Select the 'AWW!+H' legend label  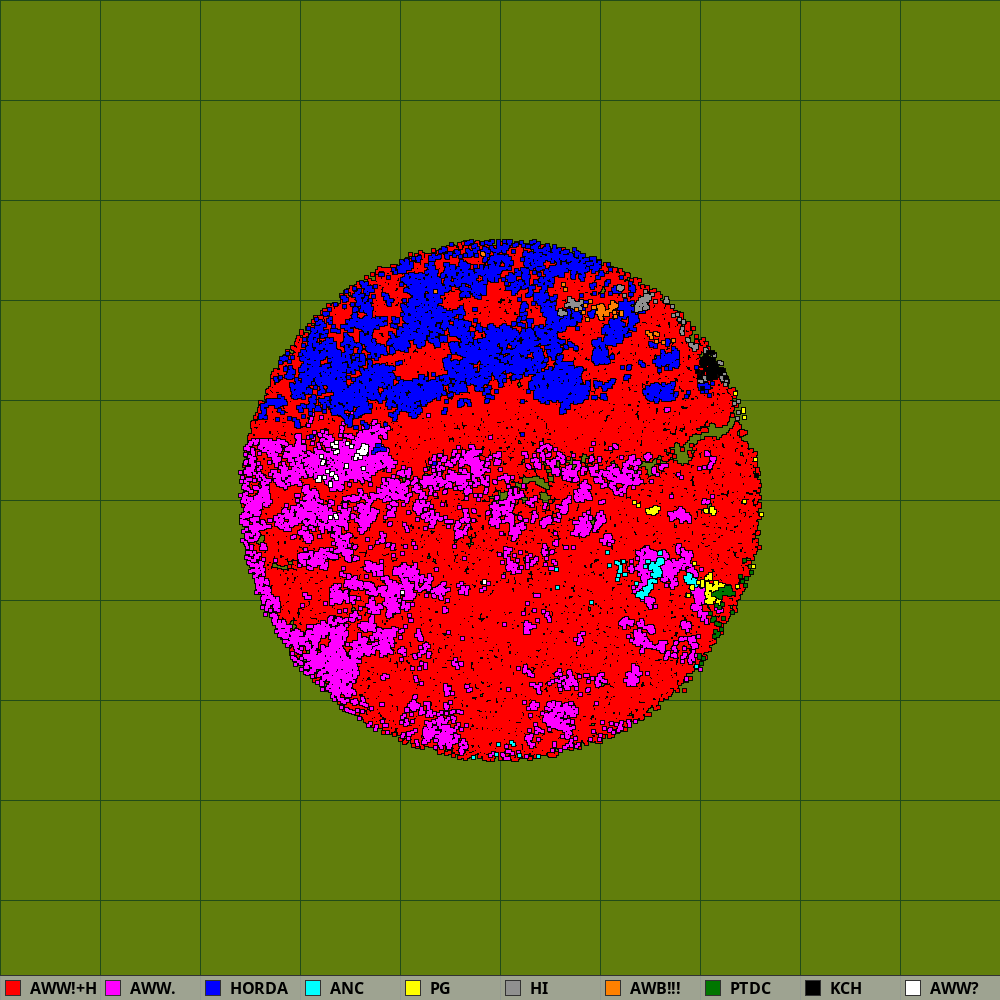[x=63, y=988]
